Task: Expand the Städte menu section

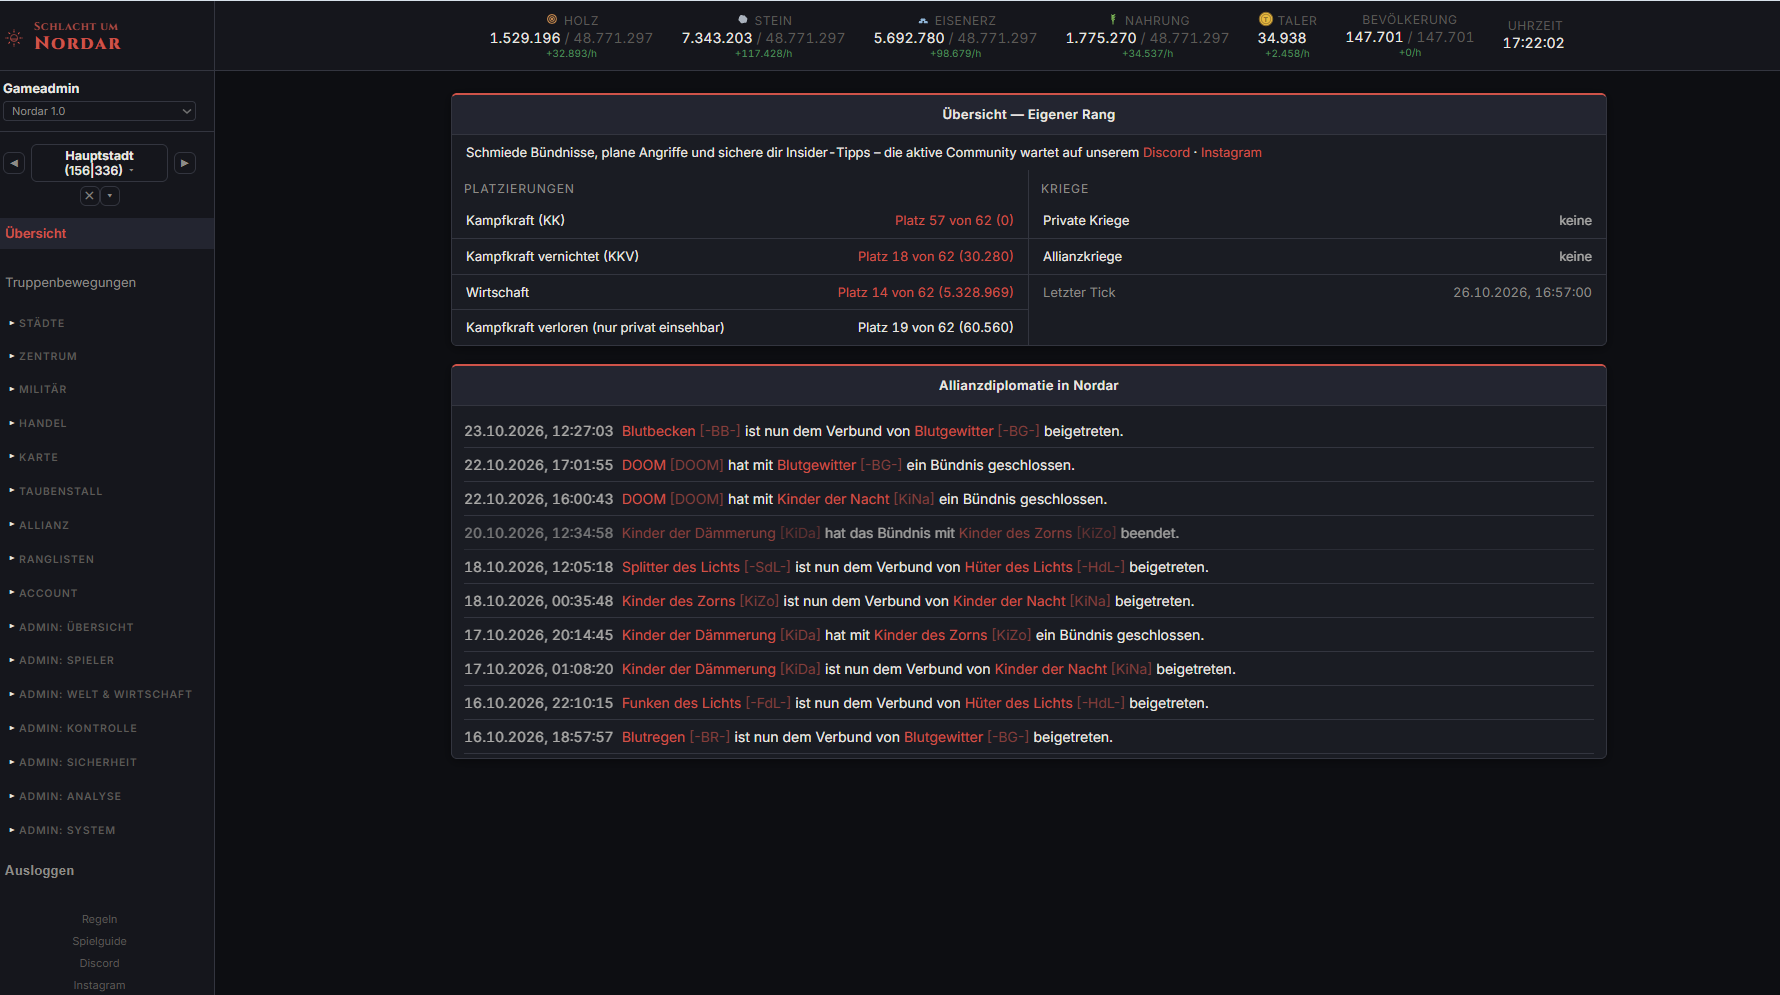Action: 37,323
